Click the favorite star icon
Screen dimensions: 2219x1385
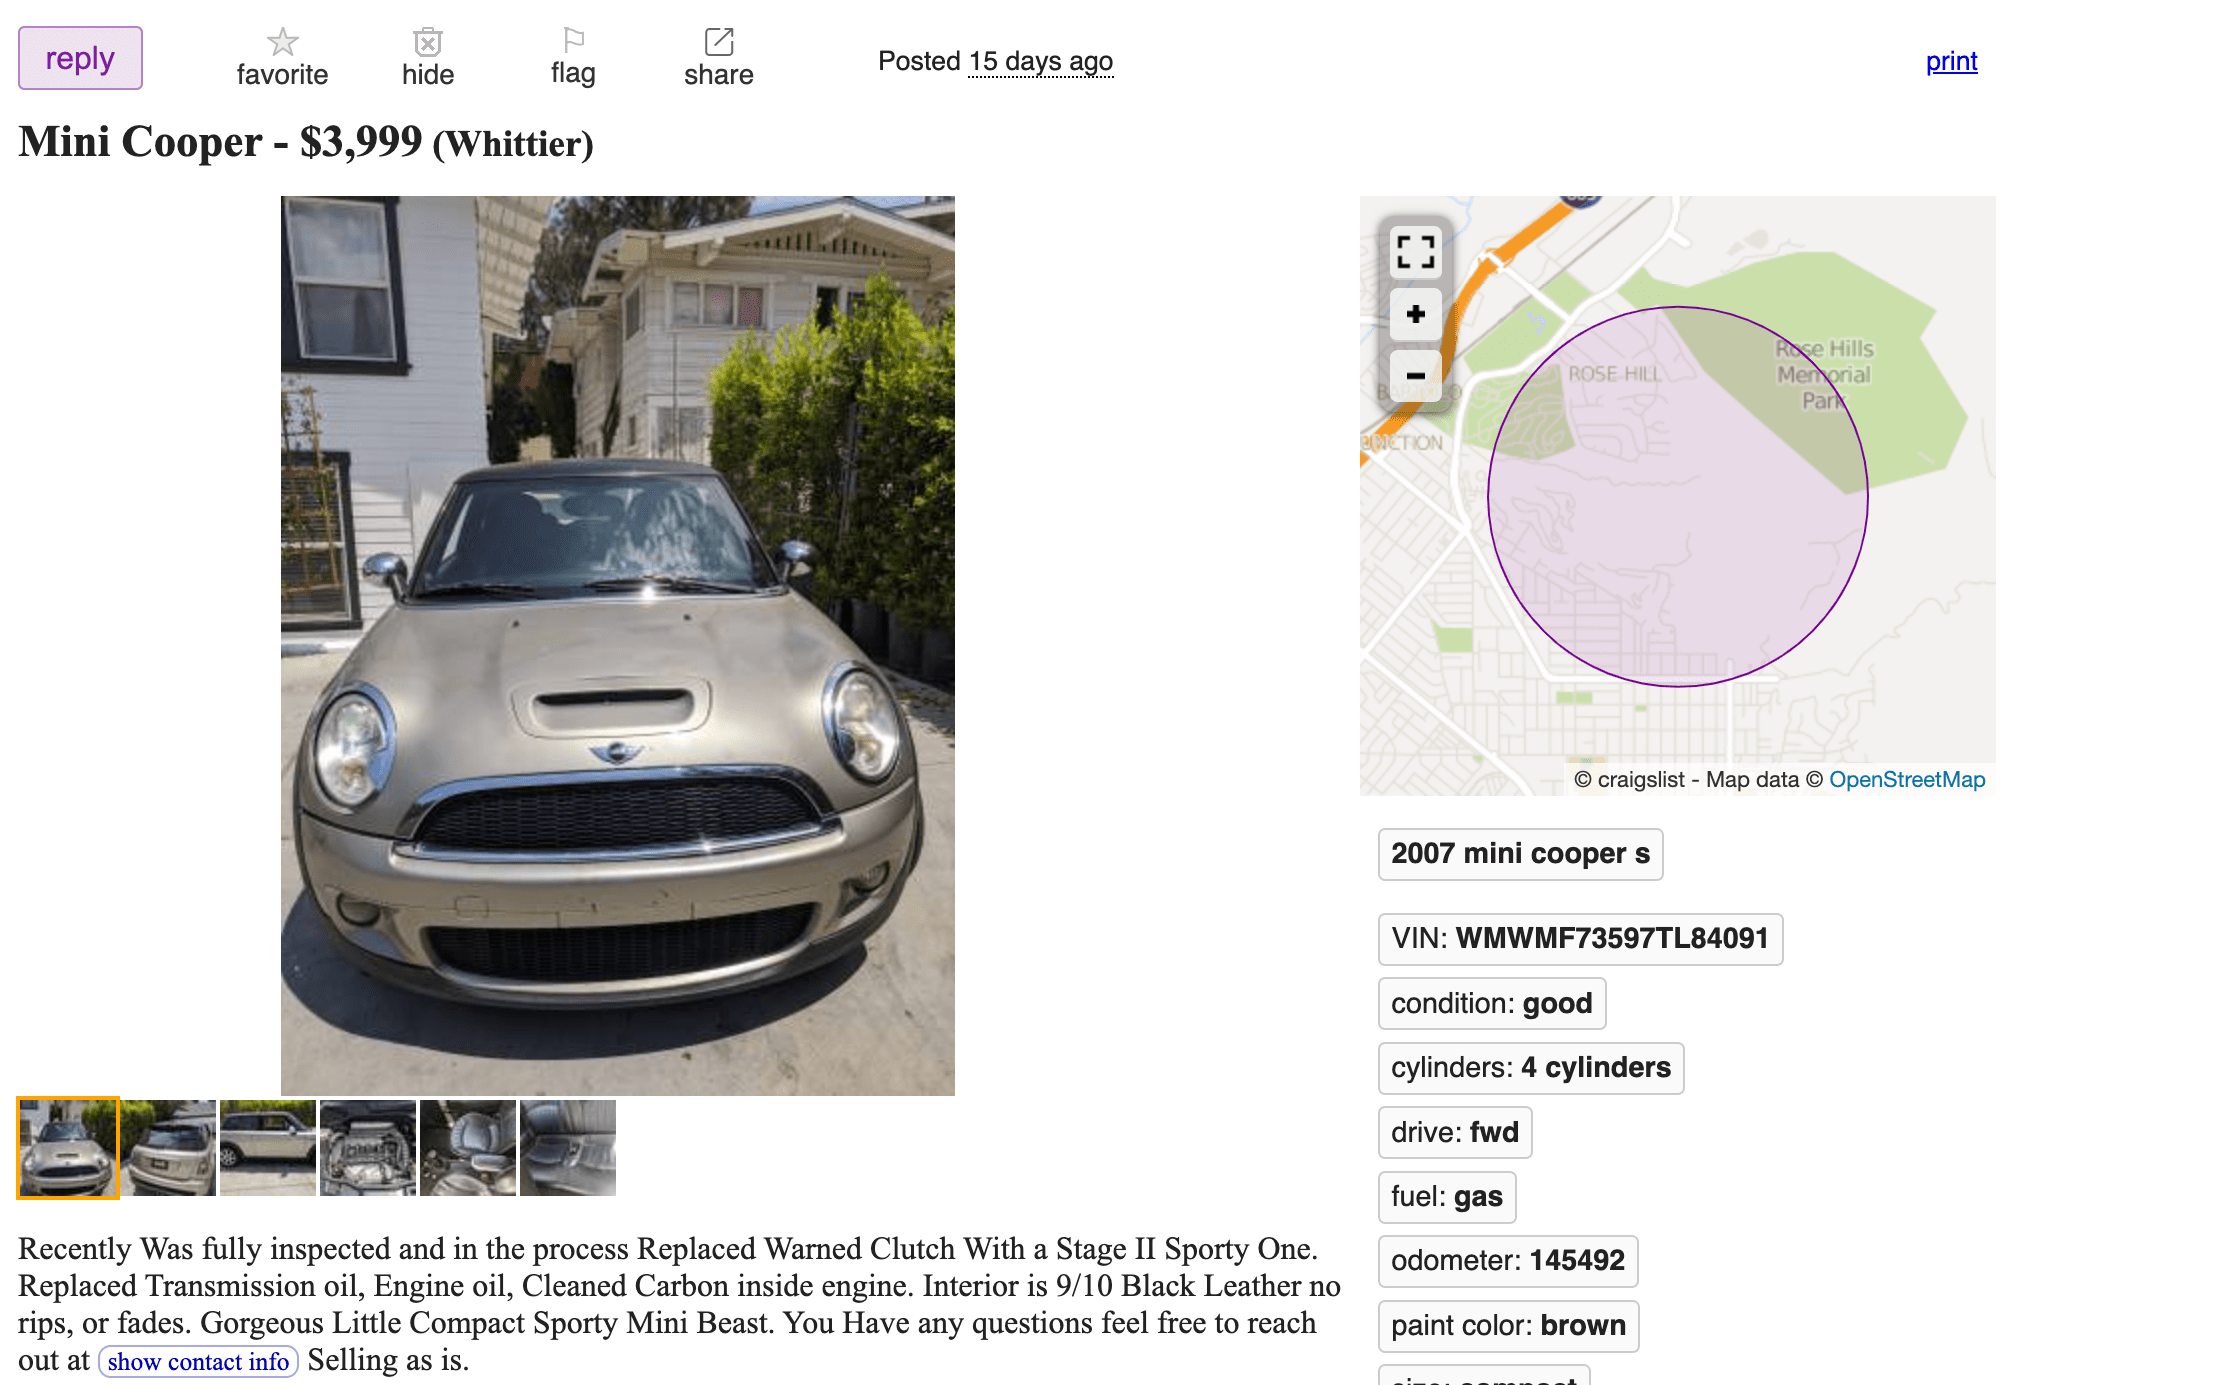(282, 42)
